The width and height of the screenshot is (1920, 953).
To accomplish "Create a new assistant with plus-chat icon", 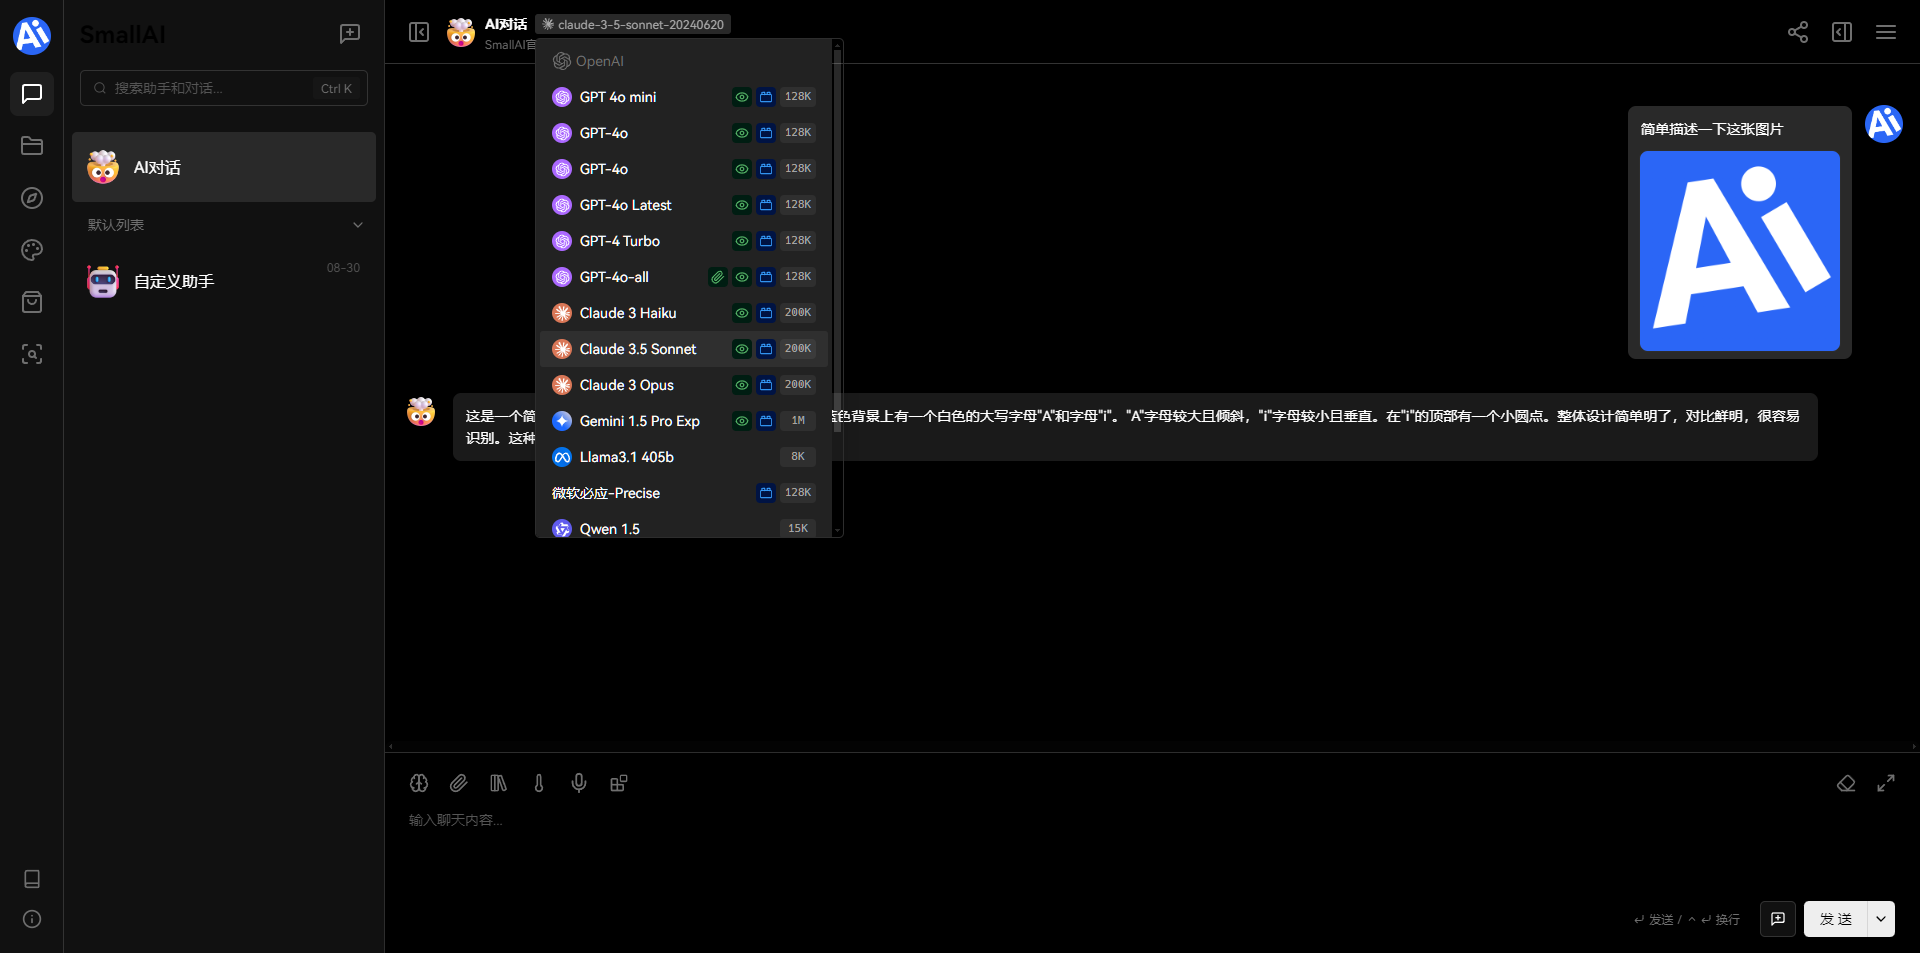I will [350, 34].
